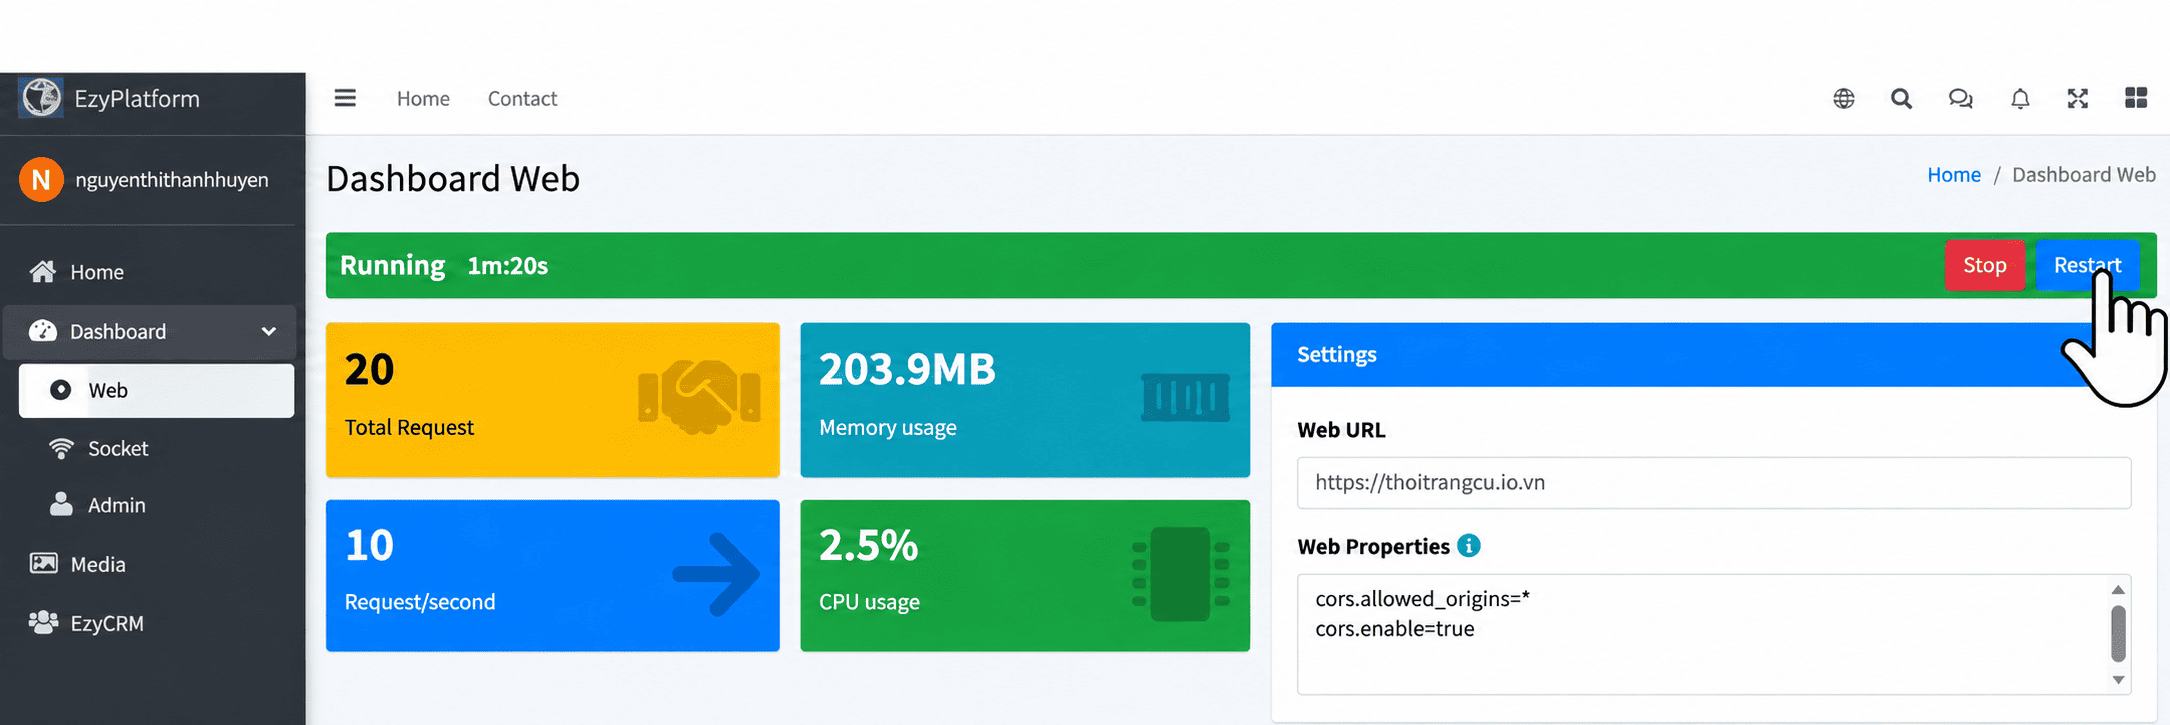
Task: Click the Request/second label
Action: (x=420, y=602)
